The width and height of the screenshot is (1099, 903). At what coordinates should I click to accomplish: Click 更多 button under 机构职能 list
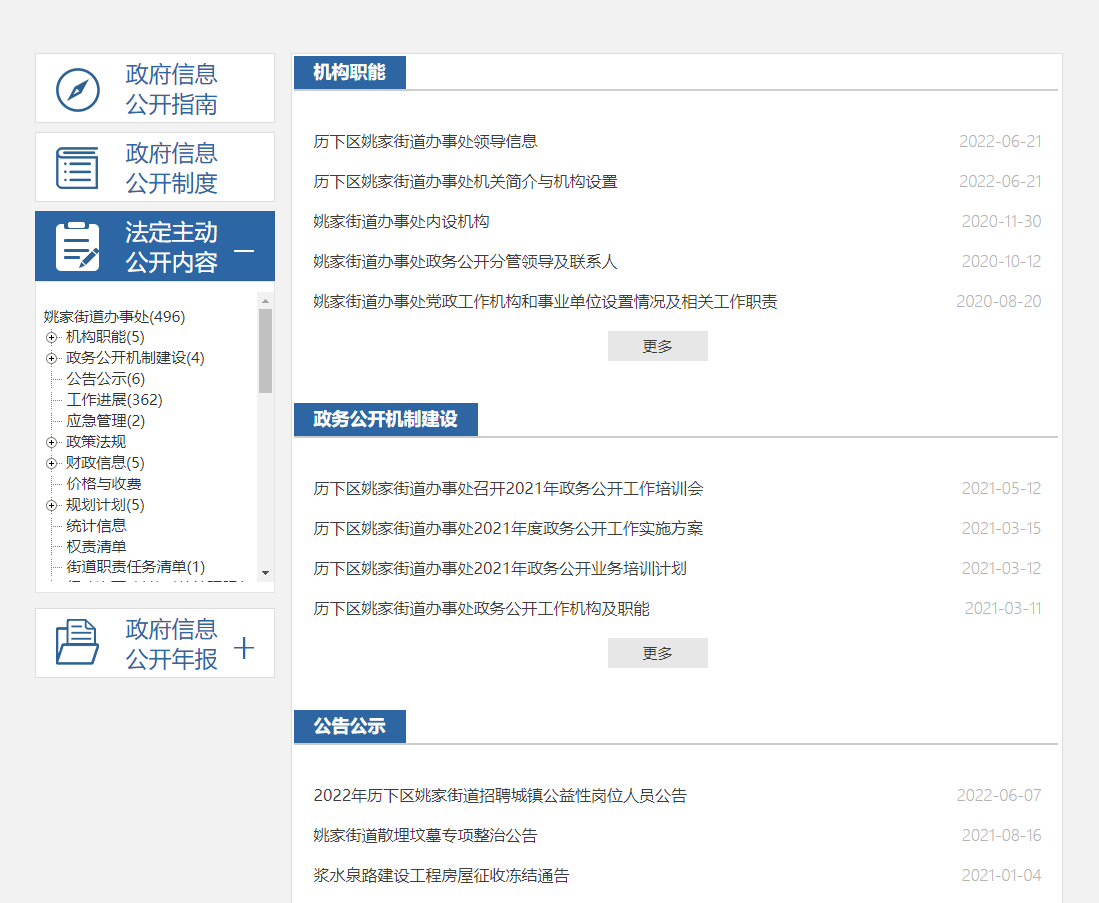click(x=657, y=346)
